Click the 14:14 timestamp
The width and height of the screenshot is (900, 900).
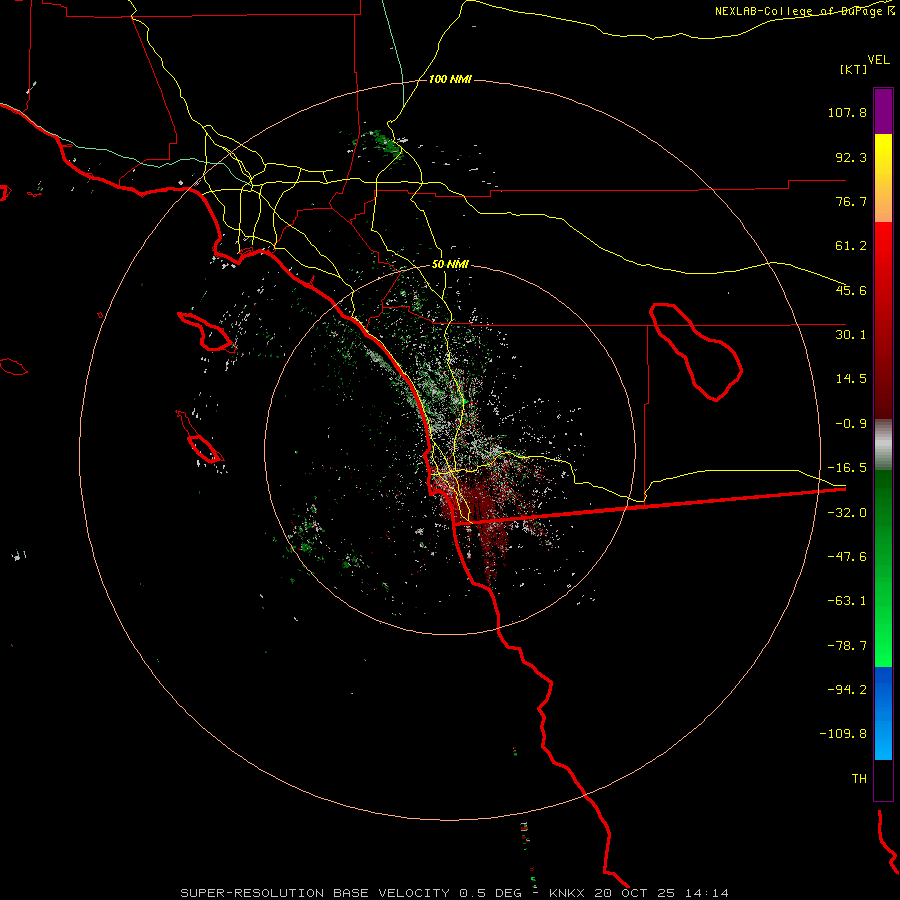pyautogui.click(x=707, y=893)
